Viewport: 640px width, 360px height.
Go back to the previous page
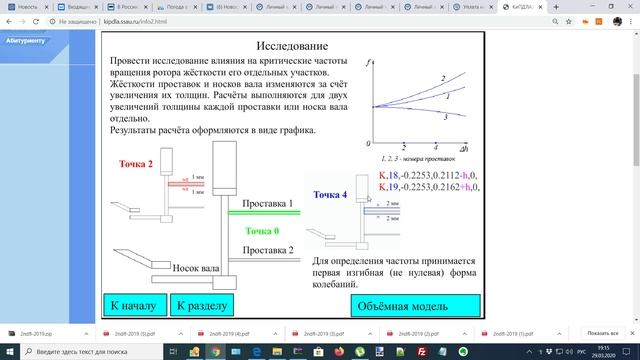point(9,22)
